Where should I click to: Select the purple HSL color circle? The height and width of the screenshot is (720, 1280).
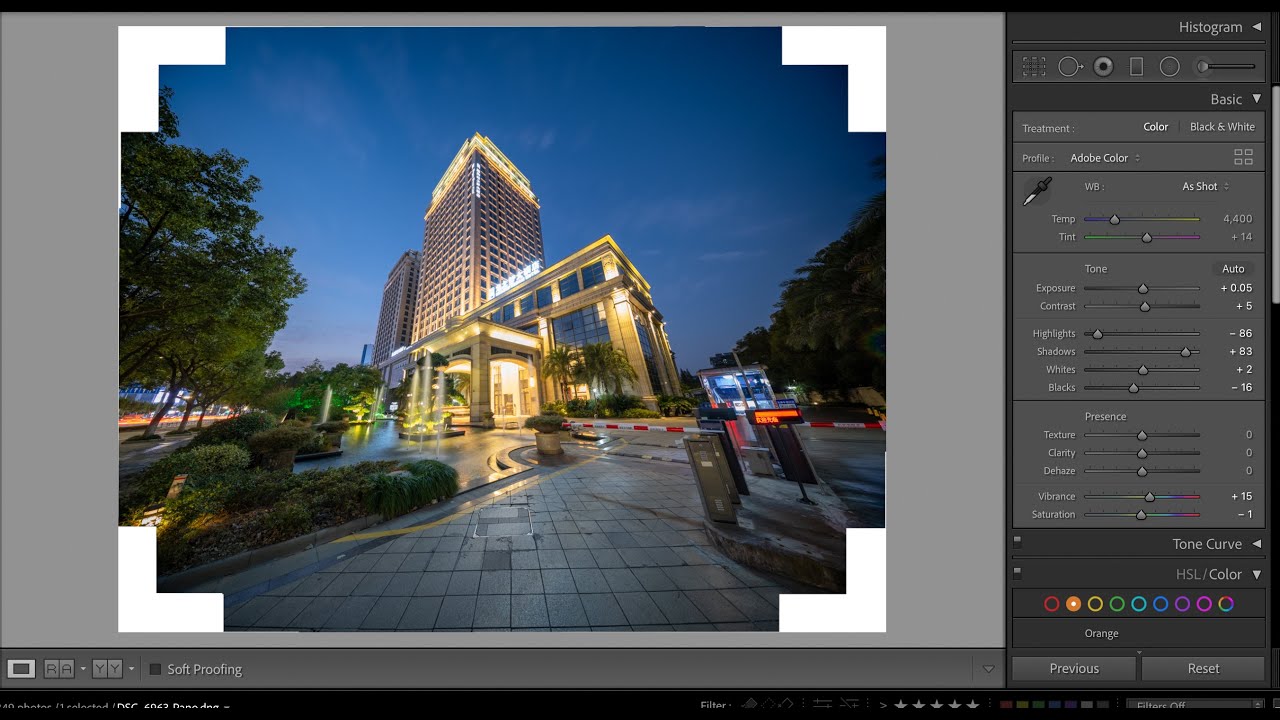(1182, 604)
